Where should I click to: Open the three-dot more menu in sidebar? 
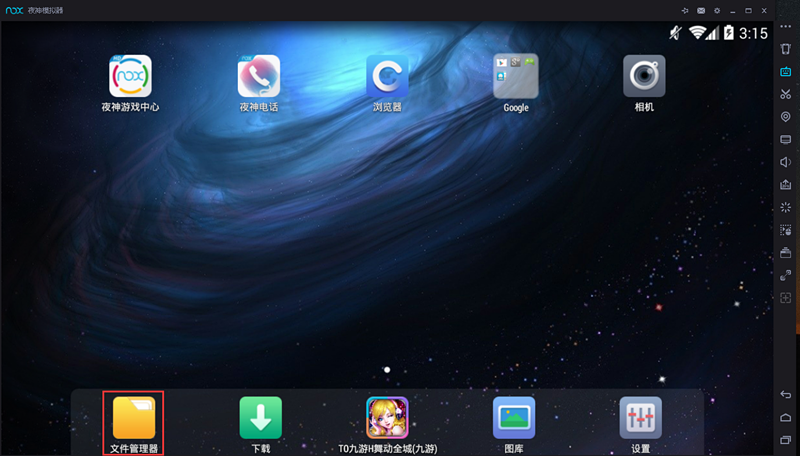(786, 27)
